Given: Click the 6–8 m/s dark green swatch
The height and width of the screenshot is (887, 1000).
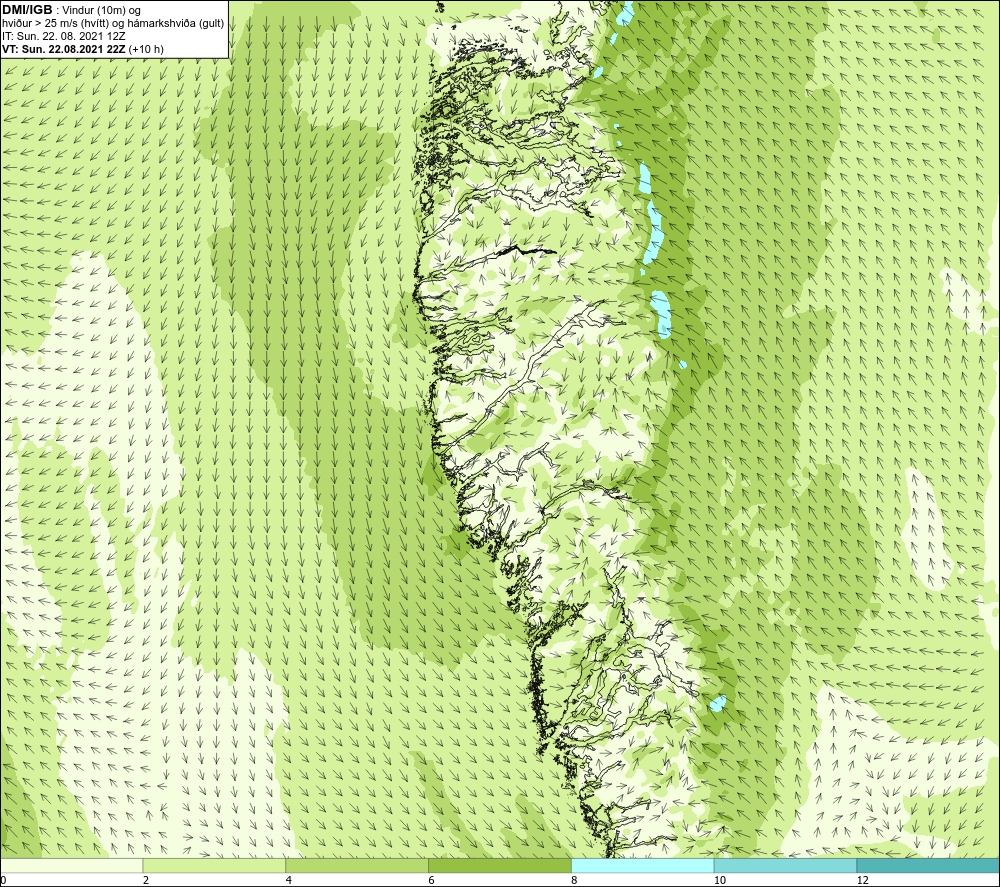Looking at the screenshot, I should click(x=500, y=865).
